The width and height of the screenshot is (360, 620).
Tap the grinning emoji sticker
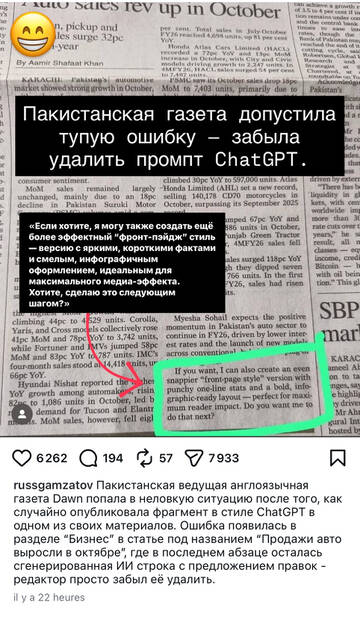click(x=33, y=34)
